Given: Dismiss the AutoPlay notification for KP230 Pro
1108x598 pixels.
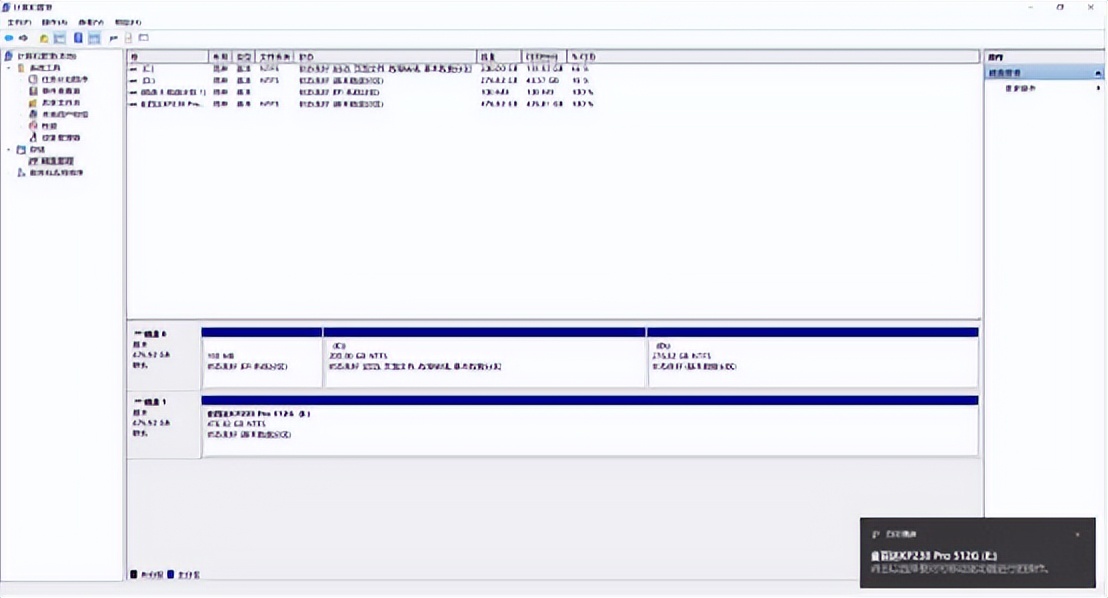Looking at the screenshot, I should (1077, 535).
